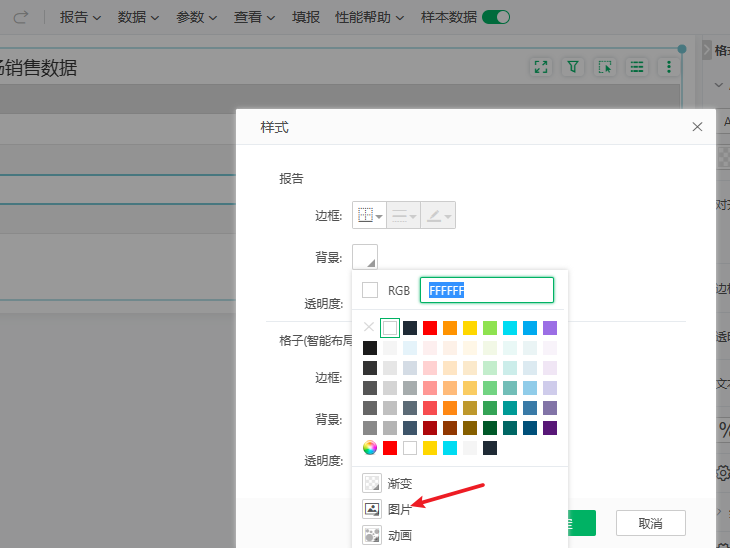Close the 样式 dialog
The height and width of the screenshot is (548, 730).
pos(697,127)
